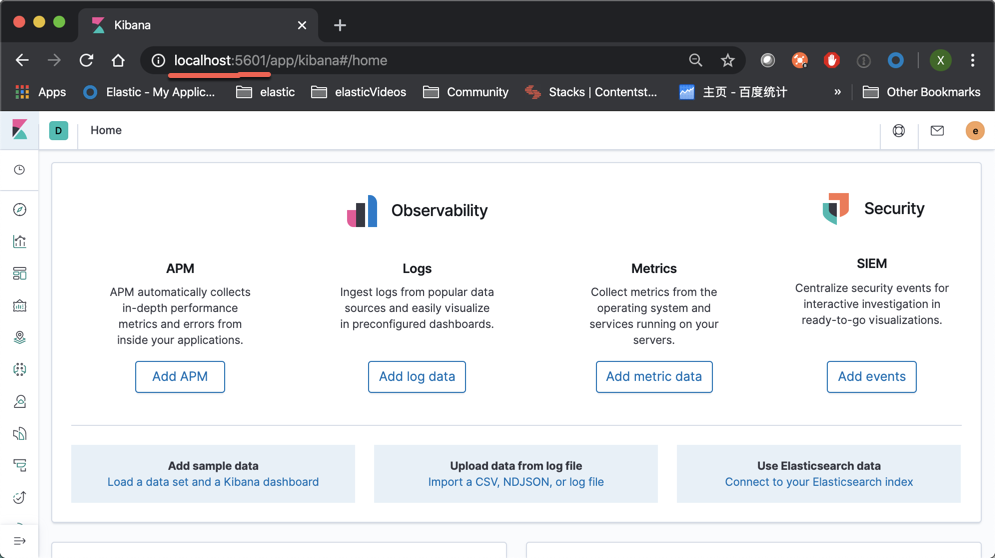Click the Add metric data button
Viewport: 995px width, 558px height.
pyautogui.click(x=654, y=377)
